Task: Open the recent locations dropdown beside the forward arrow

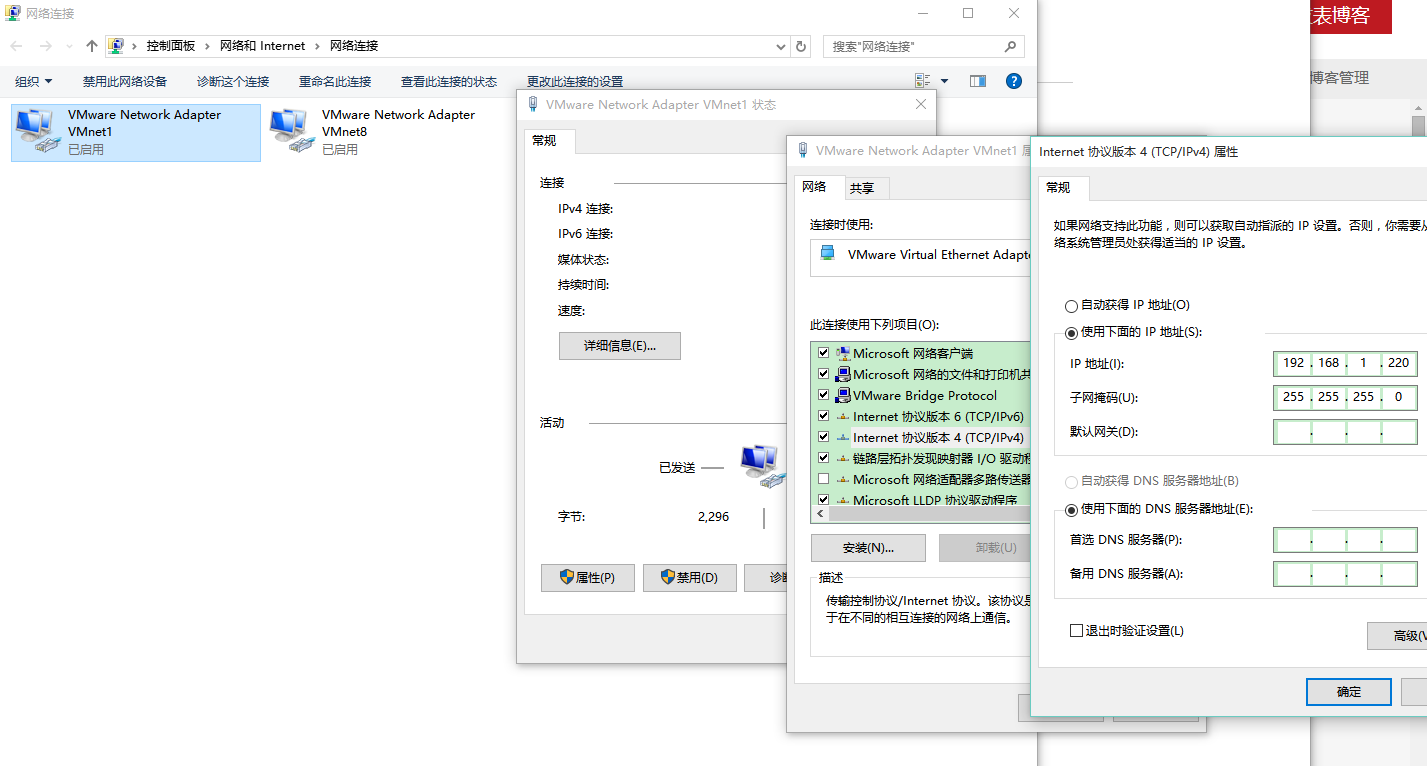Action: (x=69, y=46)
